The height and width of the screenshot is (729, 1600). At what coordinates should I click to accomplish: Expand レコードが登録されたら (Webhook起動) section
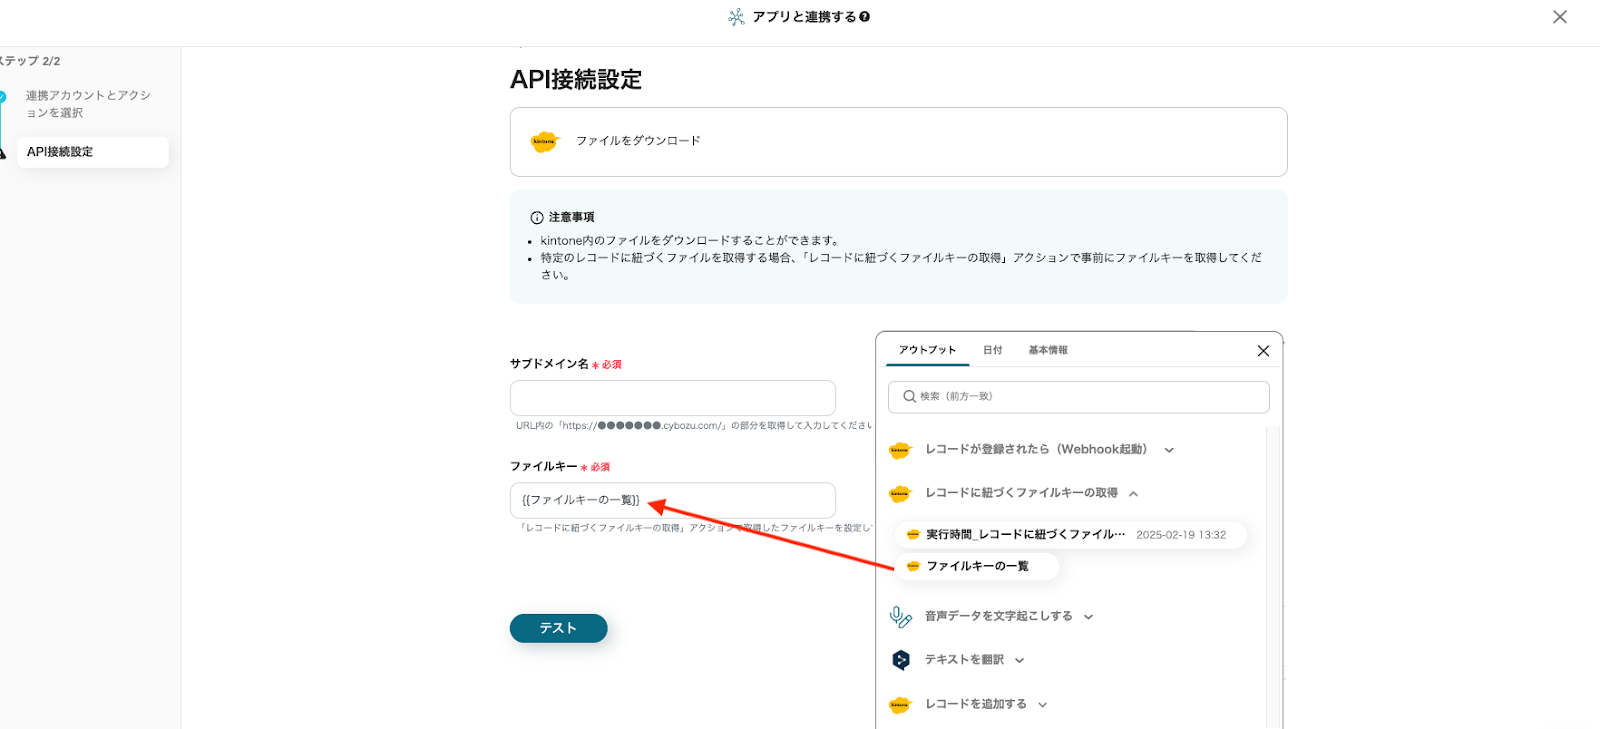pos(1169,450)
